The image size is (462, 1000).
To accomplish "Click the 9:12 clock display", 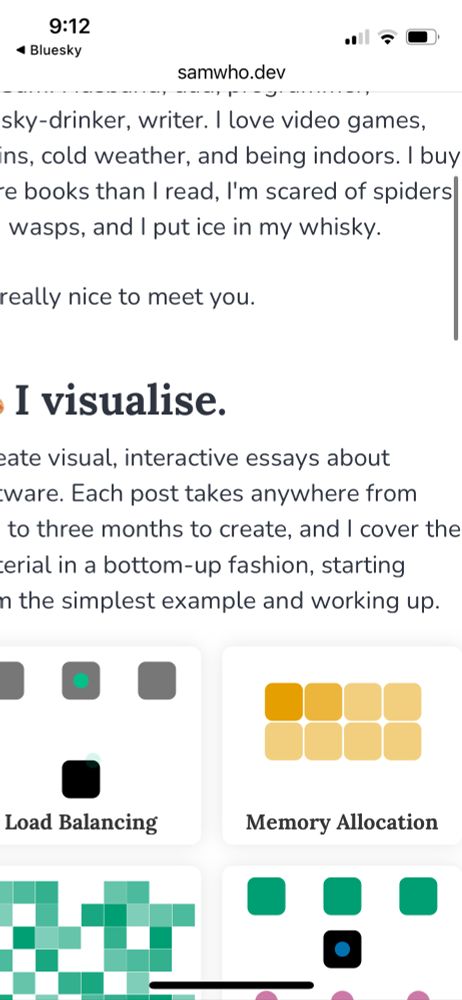I will 70,26.
